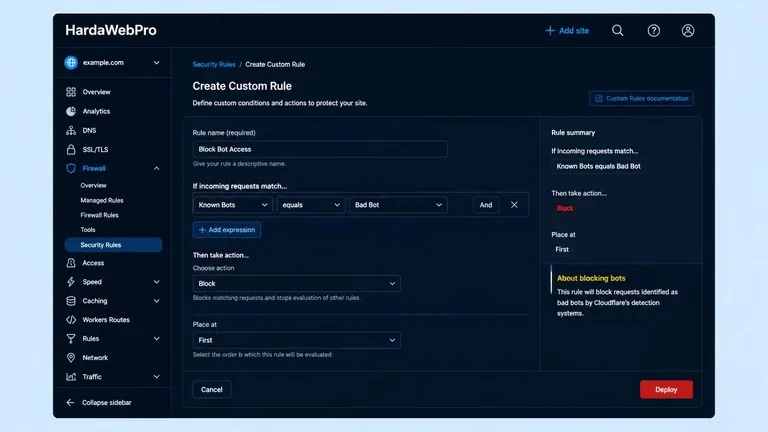The width and height of the screenshot is (768, 432).
Task: Click the Rules funnel icon
Action: (71, 338)
